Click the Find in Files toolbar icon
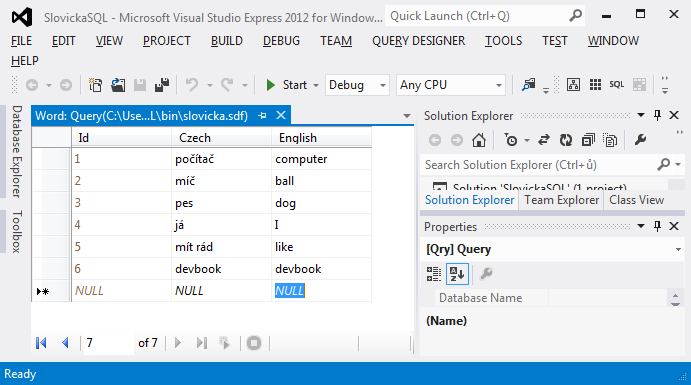Screen dimensions: 691x385 tap(528, 85)
